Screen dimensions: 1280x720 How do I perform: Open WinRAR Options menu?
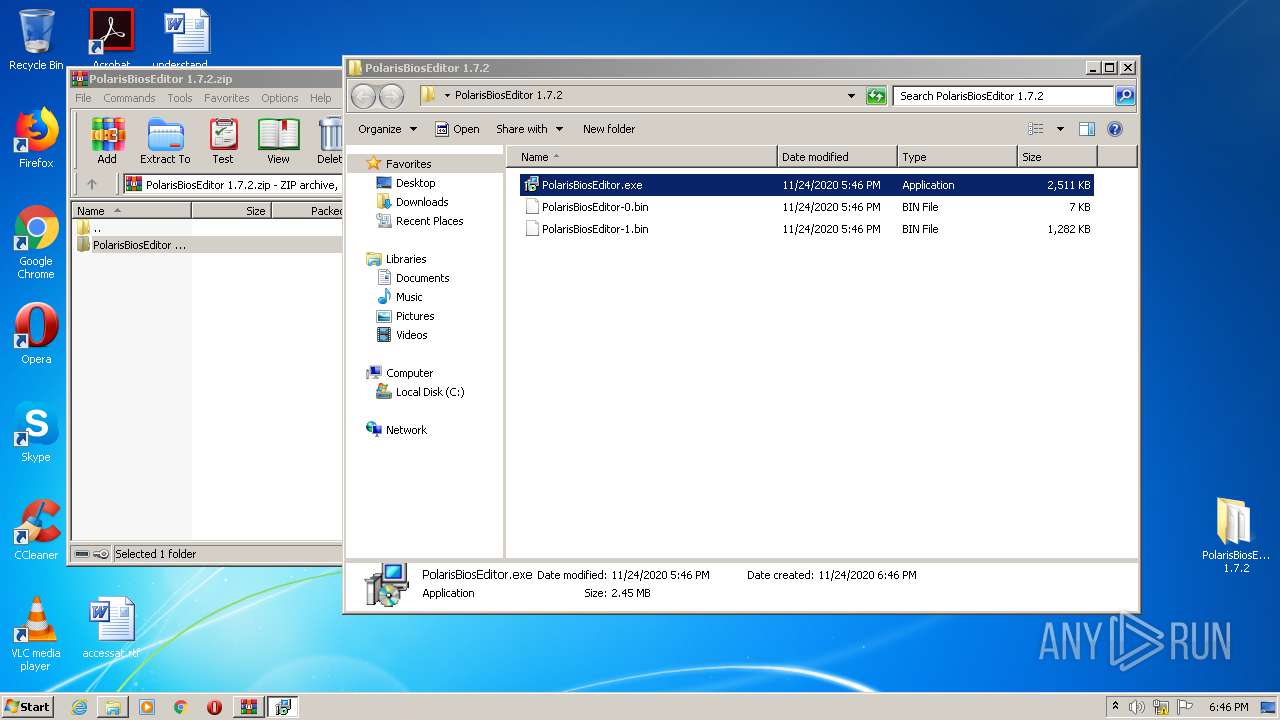(280, 98)
